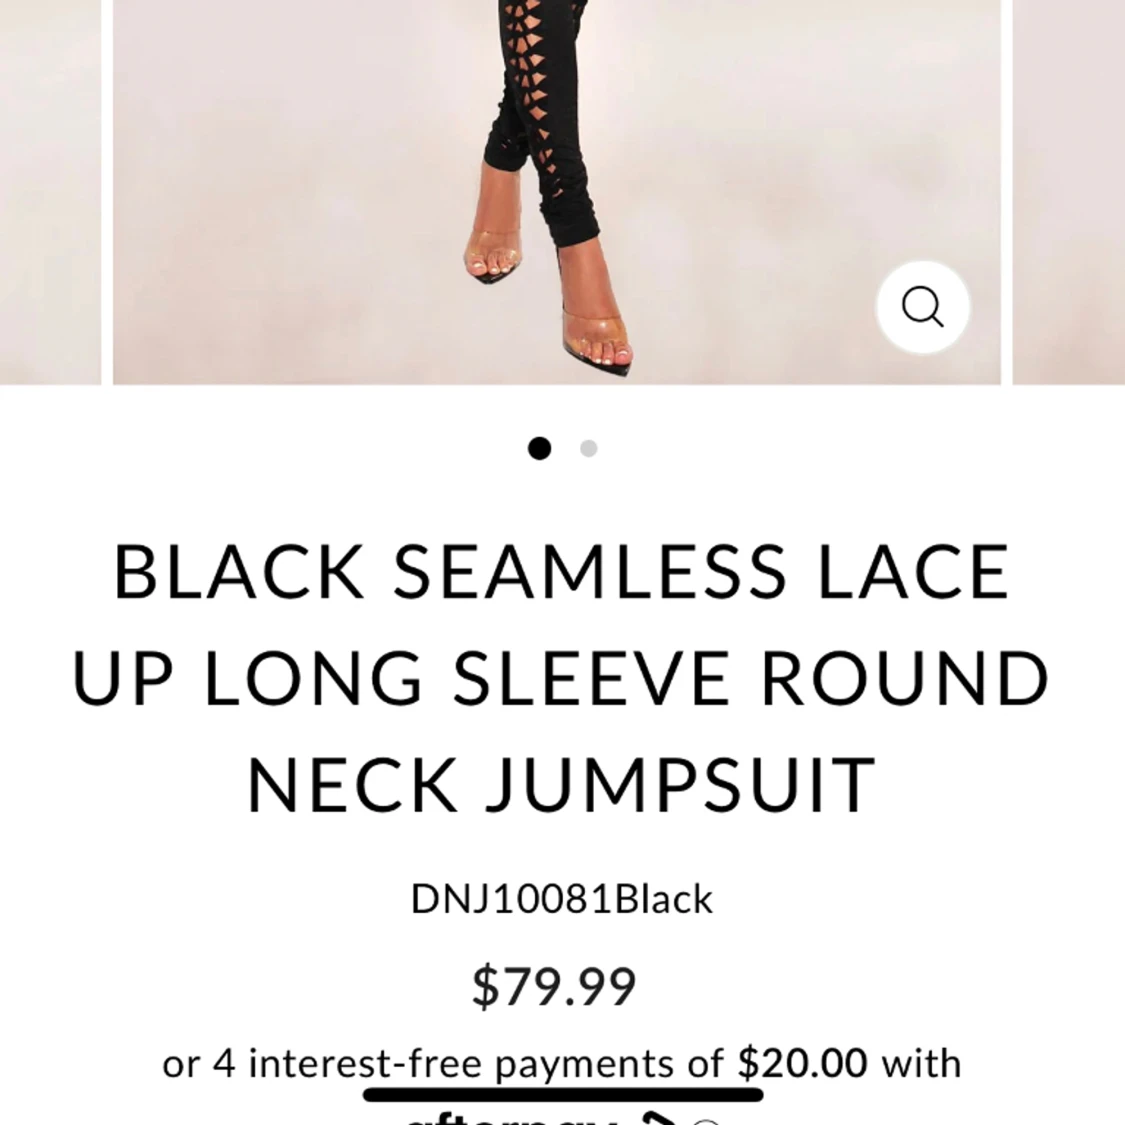Tap the $79.99 price
Viewport: 1125px width, 1125px height.
[x=554, y=987]
